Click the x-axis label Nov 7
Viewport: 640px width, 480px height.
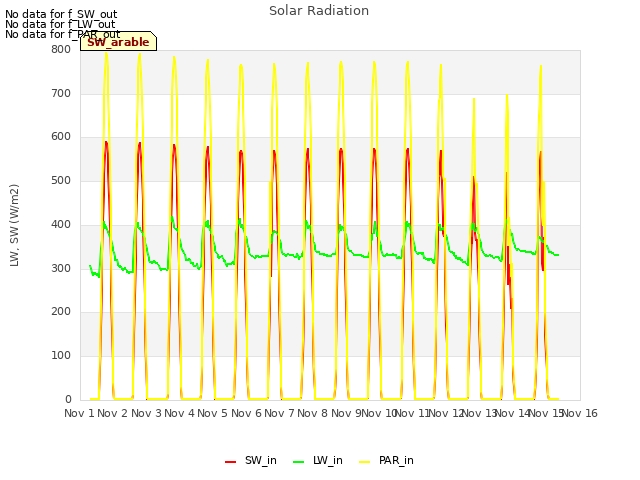click(279, 413)
